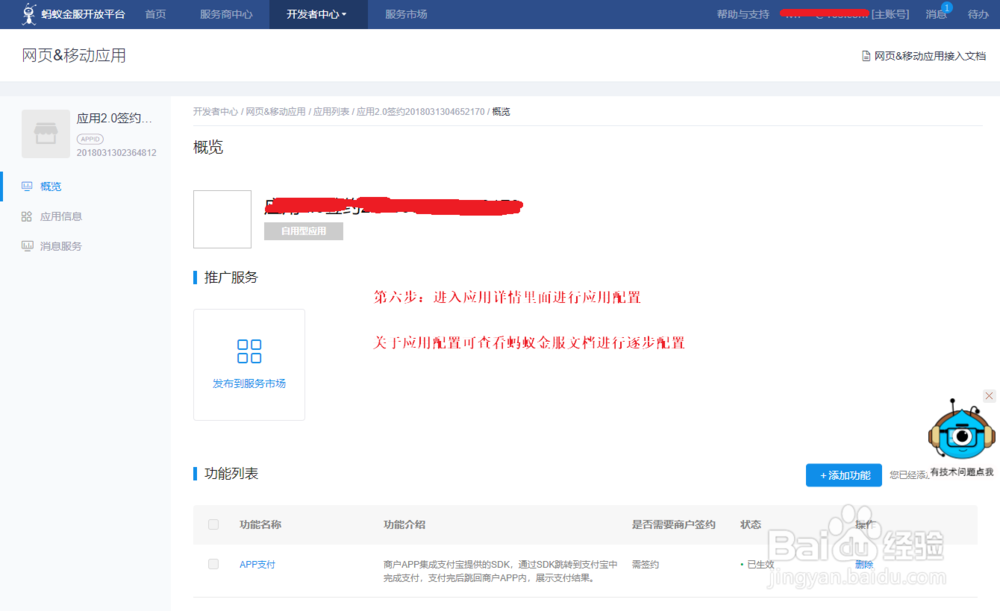
Task: Click the 是否需要商户签约 column header
Action: (673, 524)
